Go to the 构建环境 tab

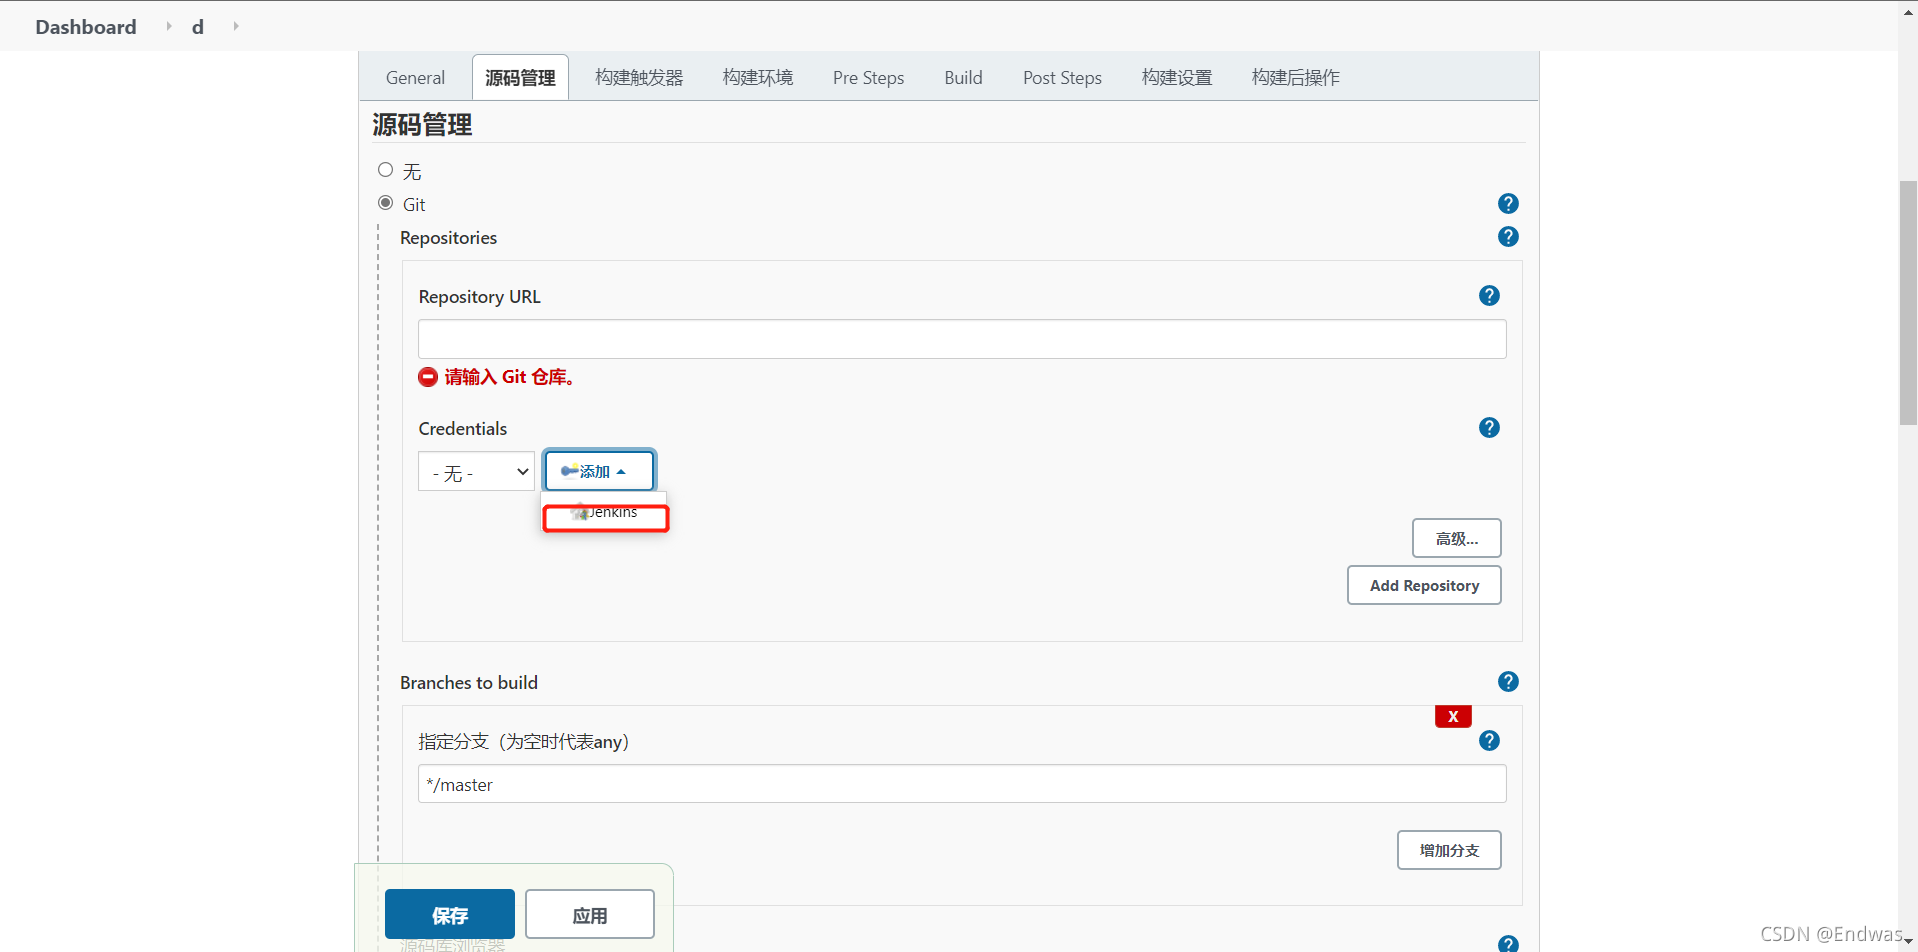click(x=758, y=78)
